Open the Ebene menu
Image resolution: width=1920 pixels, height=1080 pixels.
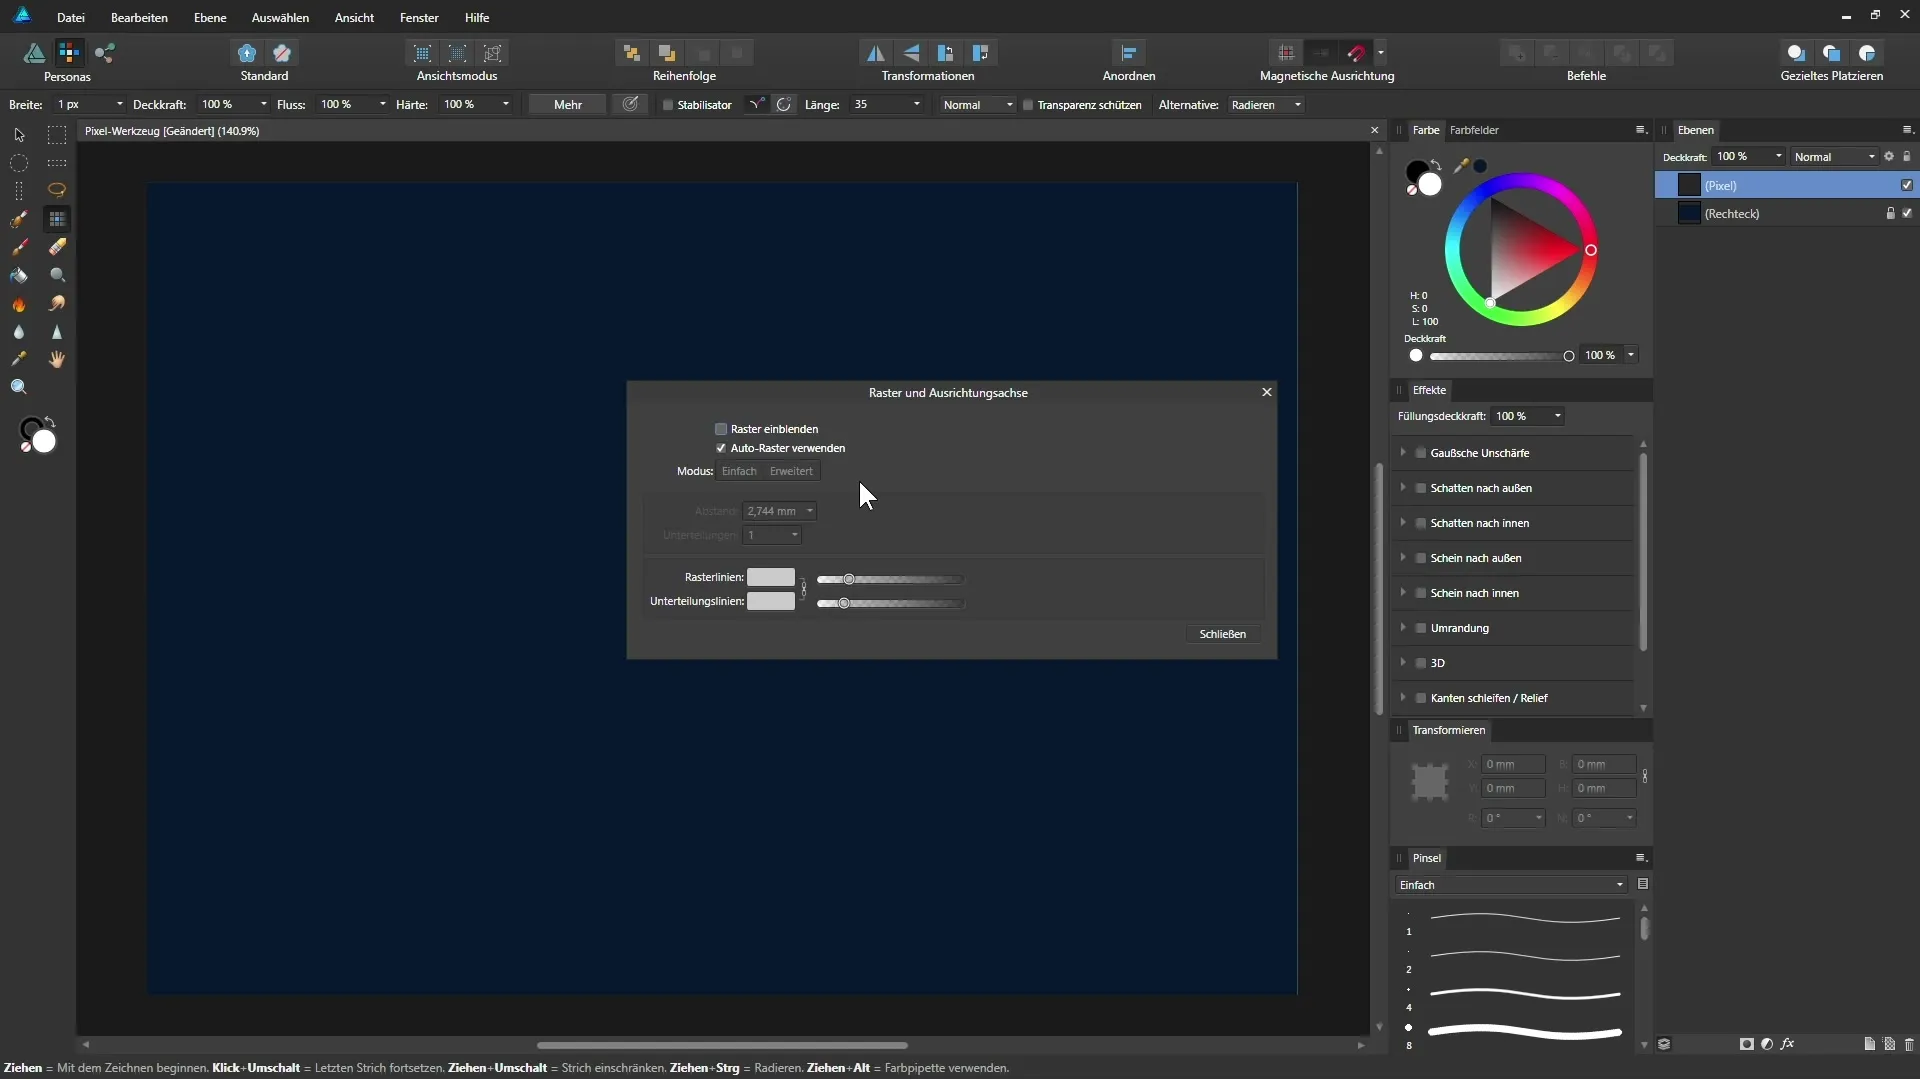point(210,17)
